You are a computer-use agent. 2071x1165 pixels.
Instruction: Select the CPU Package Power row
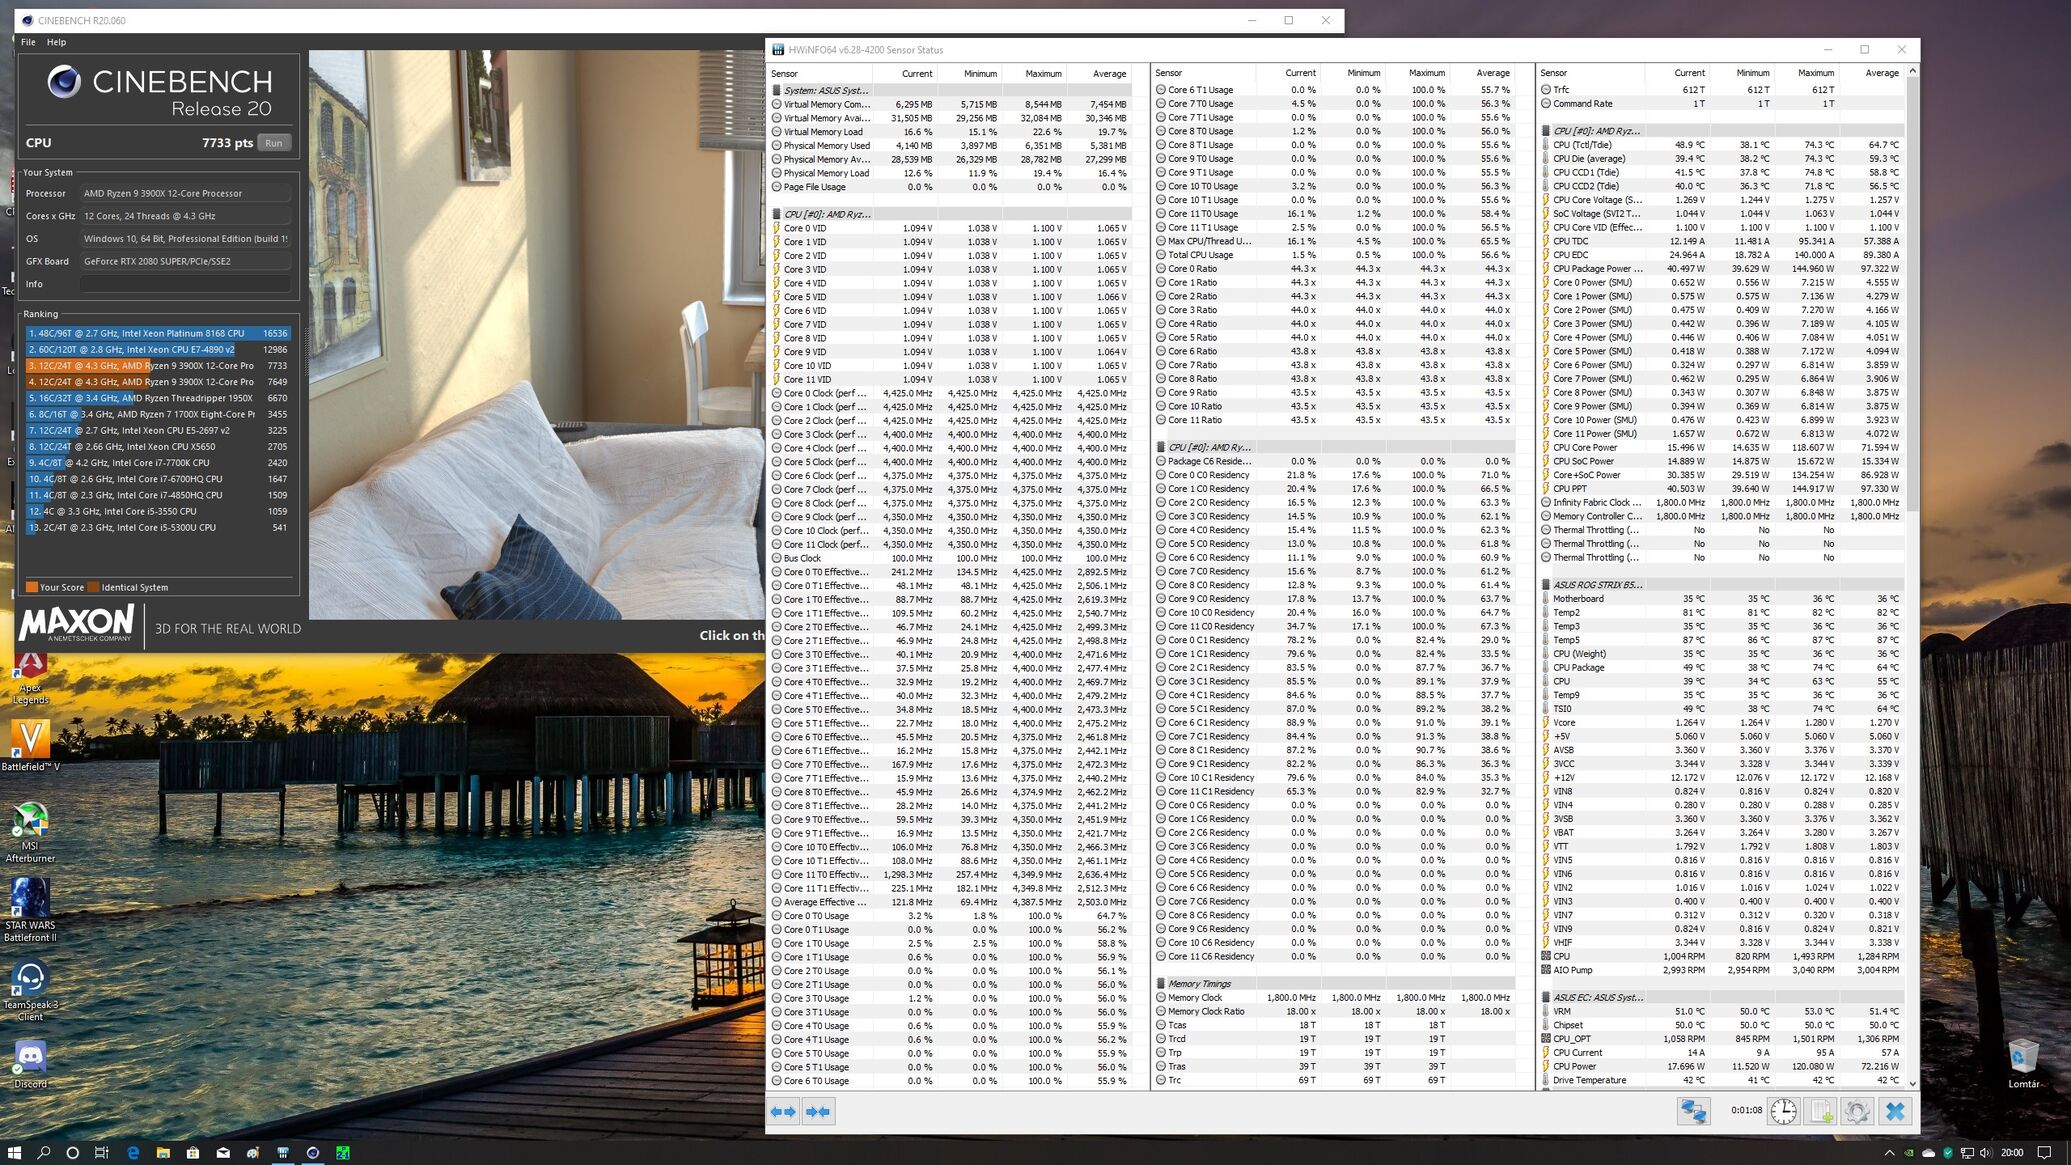[x=1720, y=268]
